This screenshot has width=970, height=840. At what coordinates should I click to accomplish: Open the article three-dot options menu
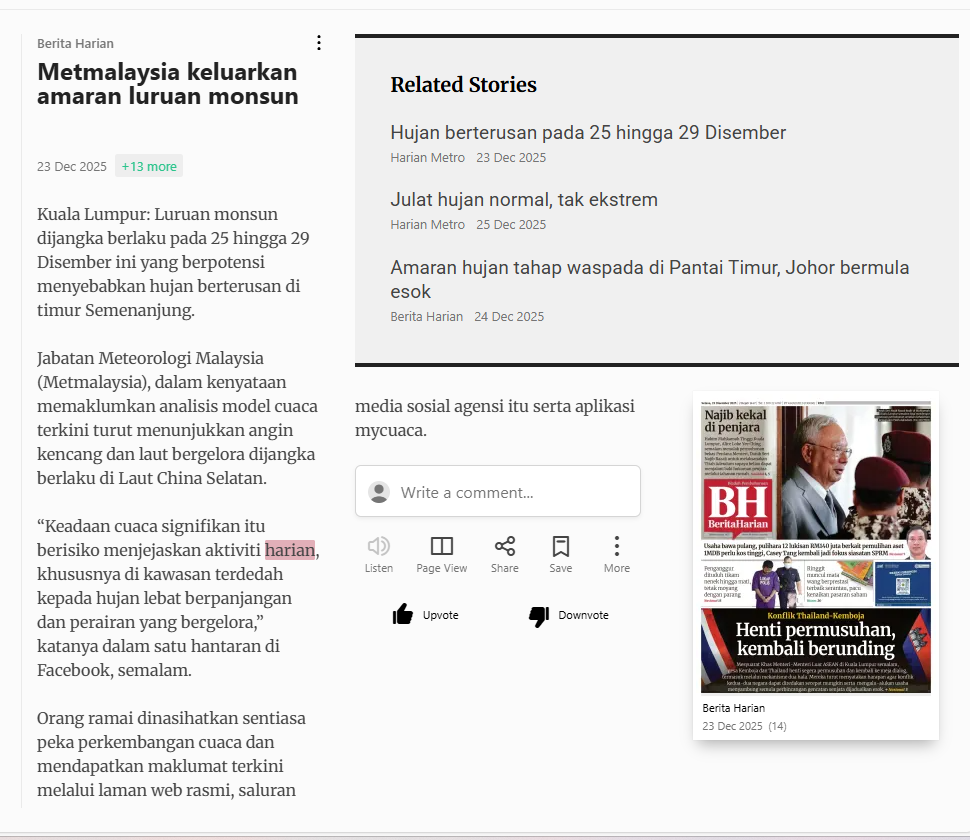319,43
